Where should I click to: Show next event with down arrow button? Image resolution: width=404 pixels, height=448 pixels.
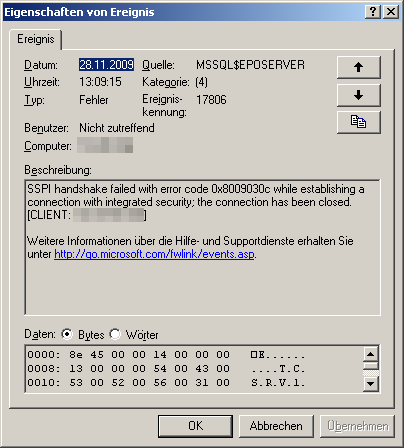[359, 95]
